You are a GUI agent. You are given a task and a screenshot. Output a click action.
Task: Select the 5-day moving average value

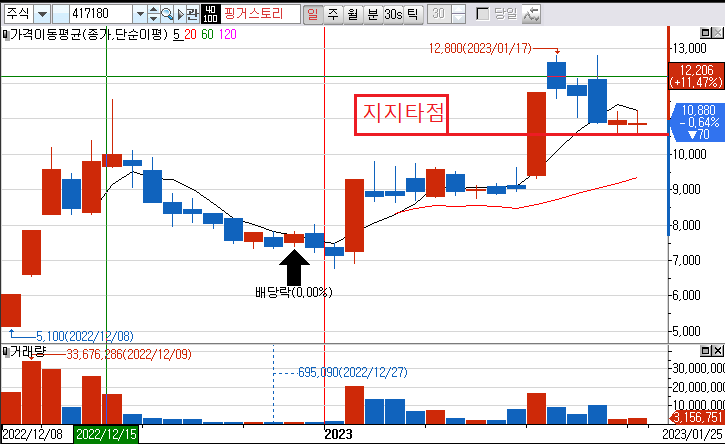[177, 35]
